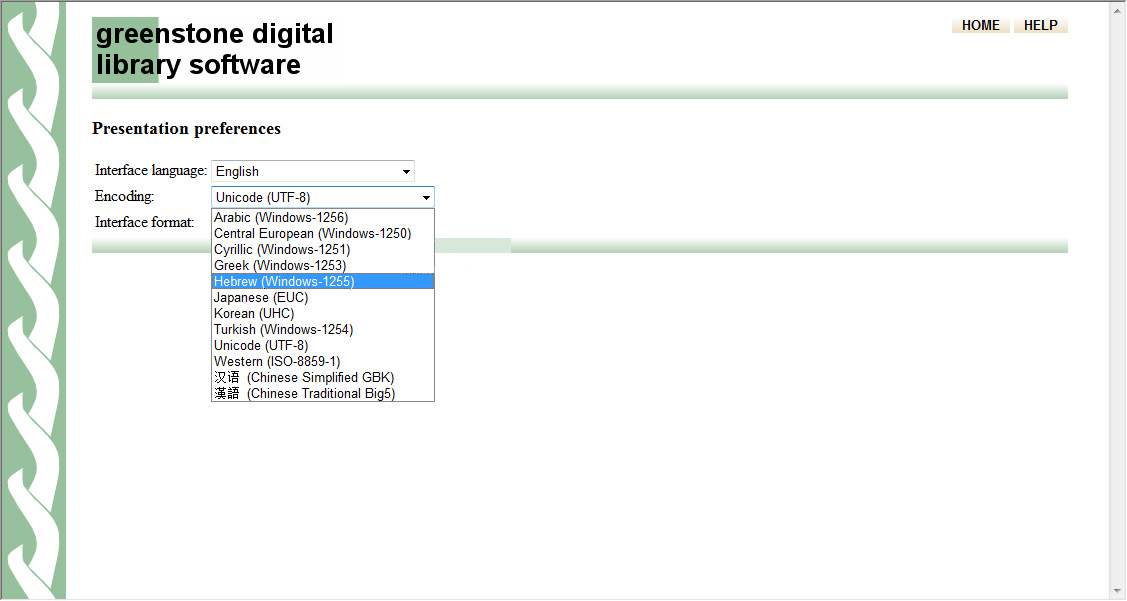Select Chinese Traditional Big5 encoding
The image size is (1127, 601).
323,393
